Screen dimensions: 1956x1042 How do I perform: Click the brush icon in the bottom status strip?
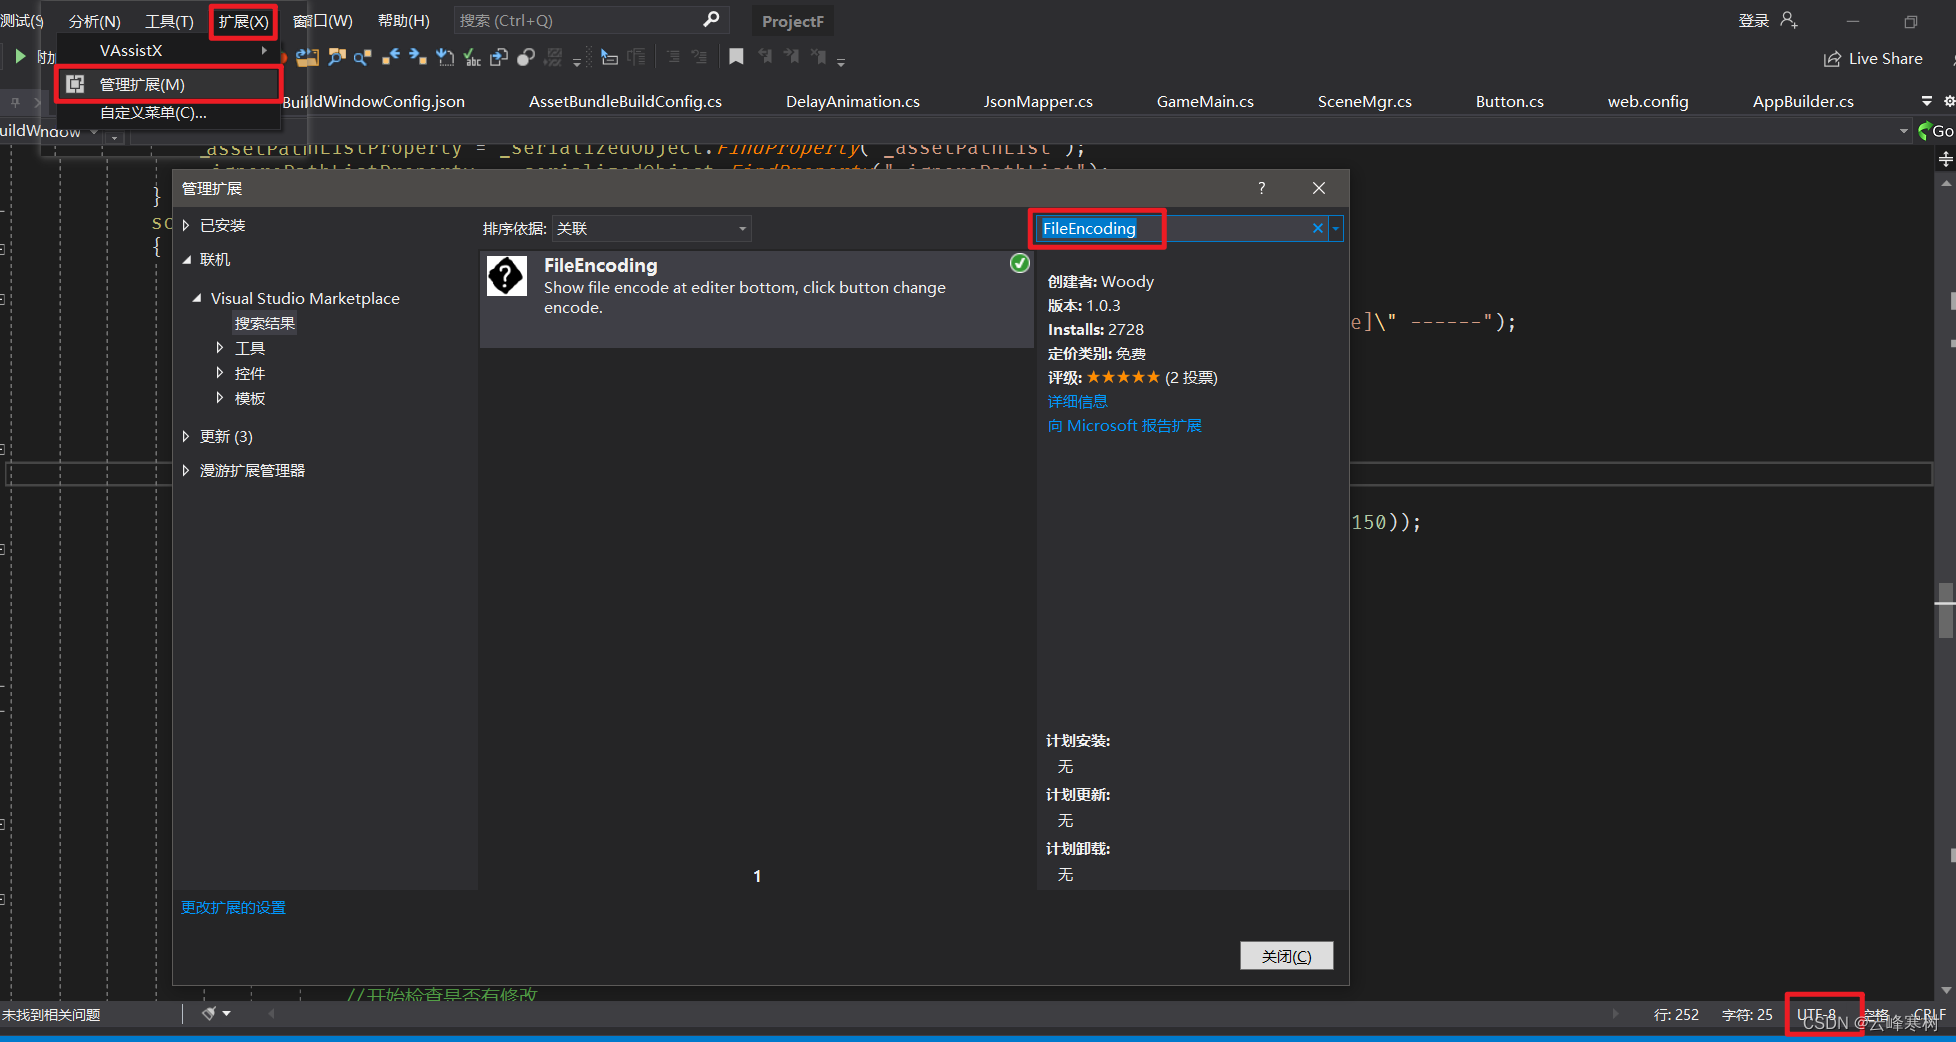coord(208,1014)
